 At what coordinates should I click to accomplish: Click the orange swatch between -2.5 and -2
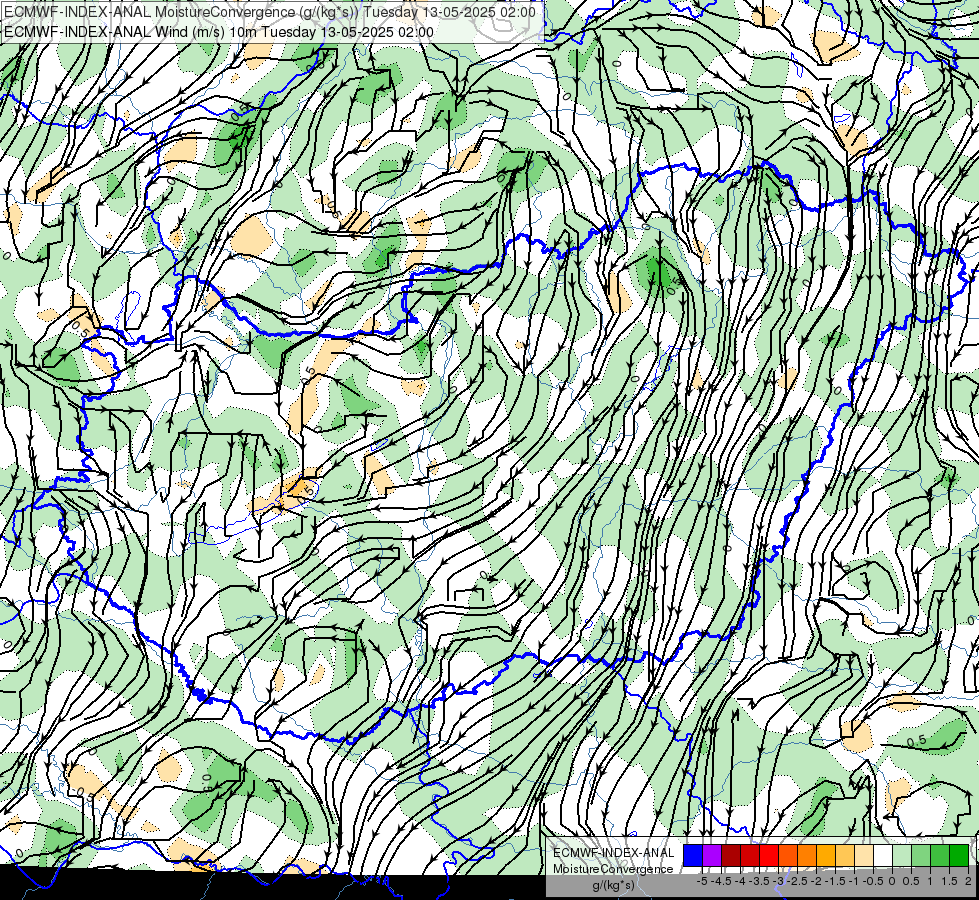807,855
